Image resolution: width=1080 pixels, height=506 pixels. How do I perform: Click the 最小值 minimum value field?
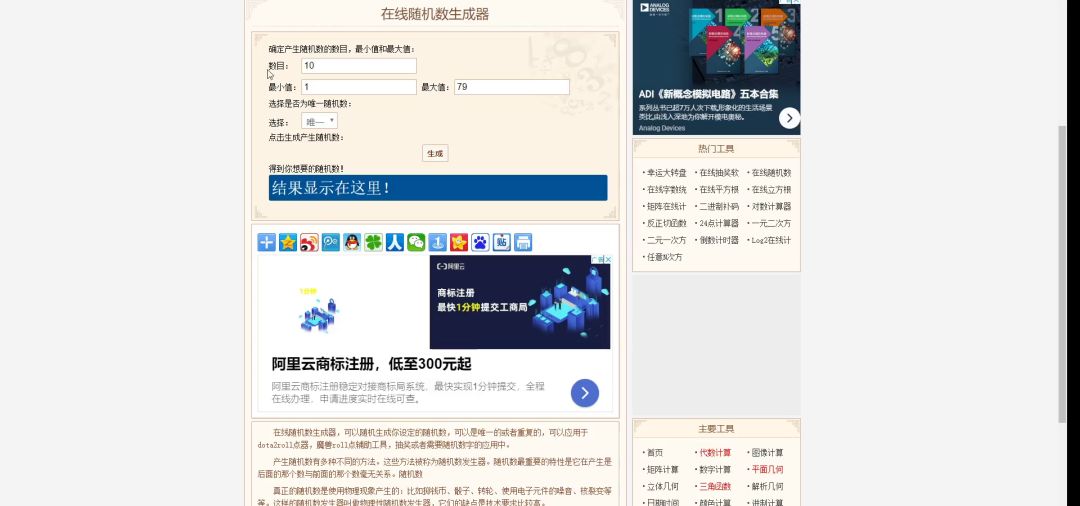click(358, 87)
